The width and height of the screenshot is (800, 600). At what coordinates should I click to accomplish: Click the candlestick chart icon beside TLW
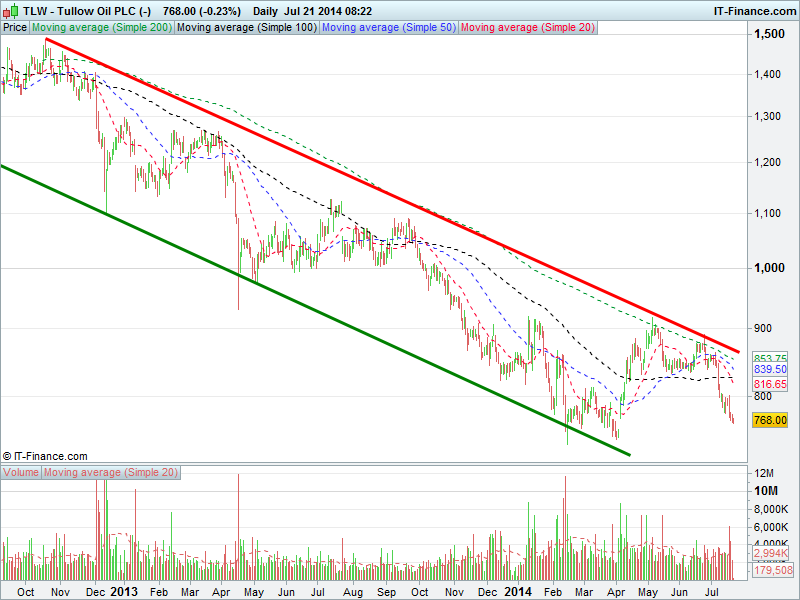tap(9, 11)
